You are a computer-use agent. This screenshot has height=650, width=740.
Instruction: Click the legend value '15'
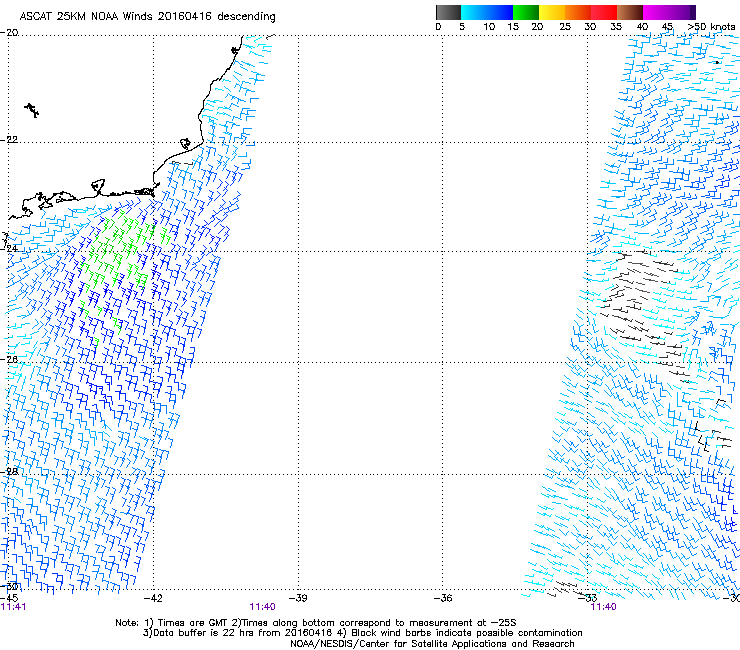[x=513, y=27]
